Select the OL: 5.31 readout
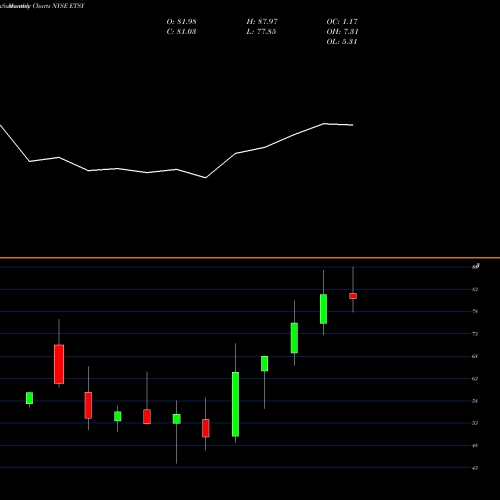 [342, 42]
